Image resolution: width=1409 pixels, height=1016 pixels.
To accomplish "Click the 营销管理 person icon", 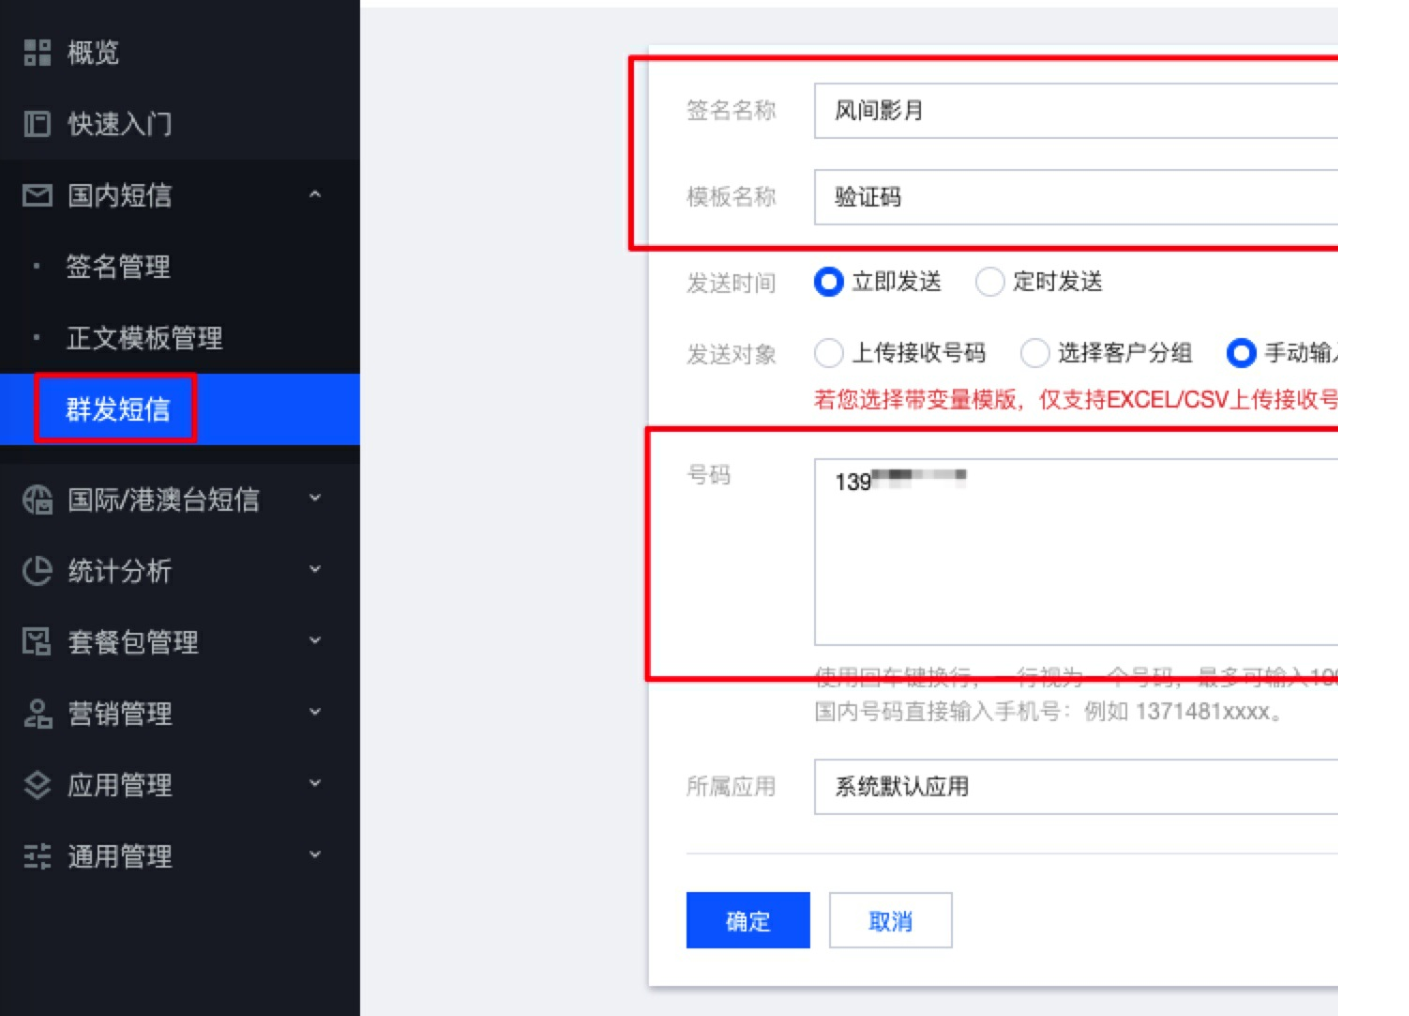I will pyautogui.click(x=37, y=713).
